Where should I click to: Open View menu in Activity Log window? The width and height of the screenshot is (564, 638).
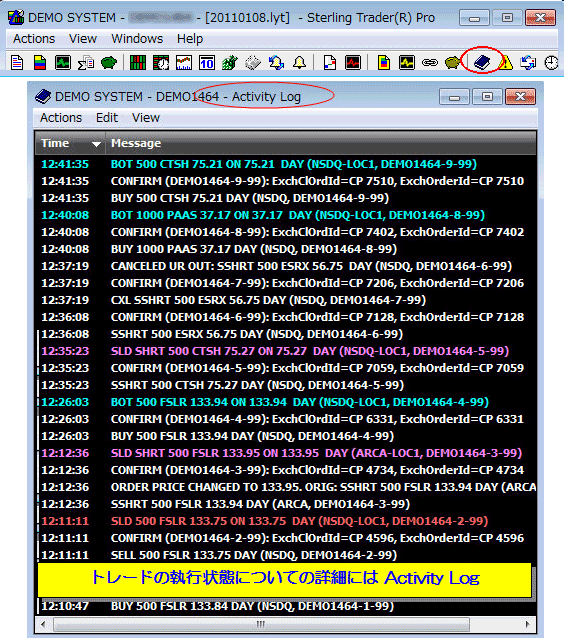pos(146,118)
